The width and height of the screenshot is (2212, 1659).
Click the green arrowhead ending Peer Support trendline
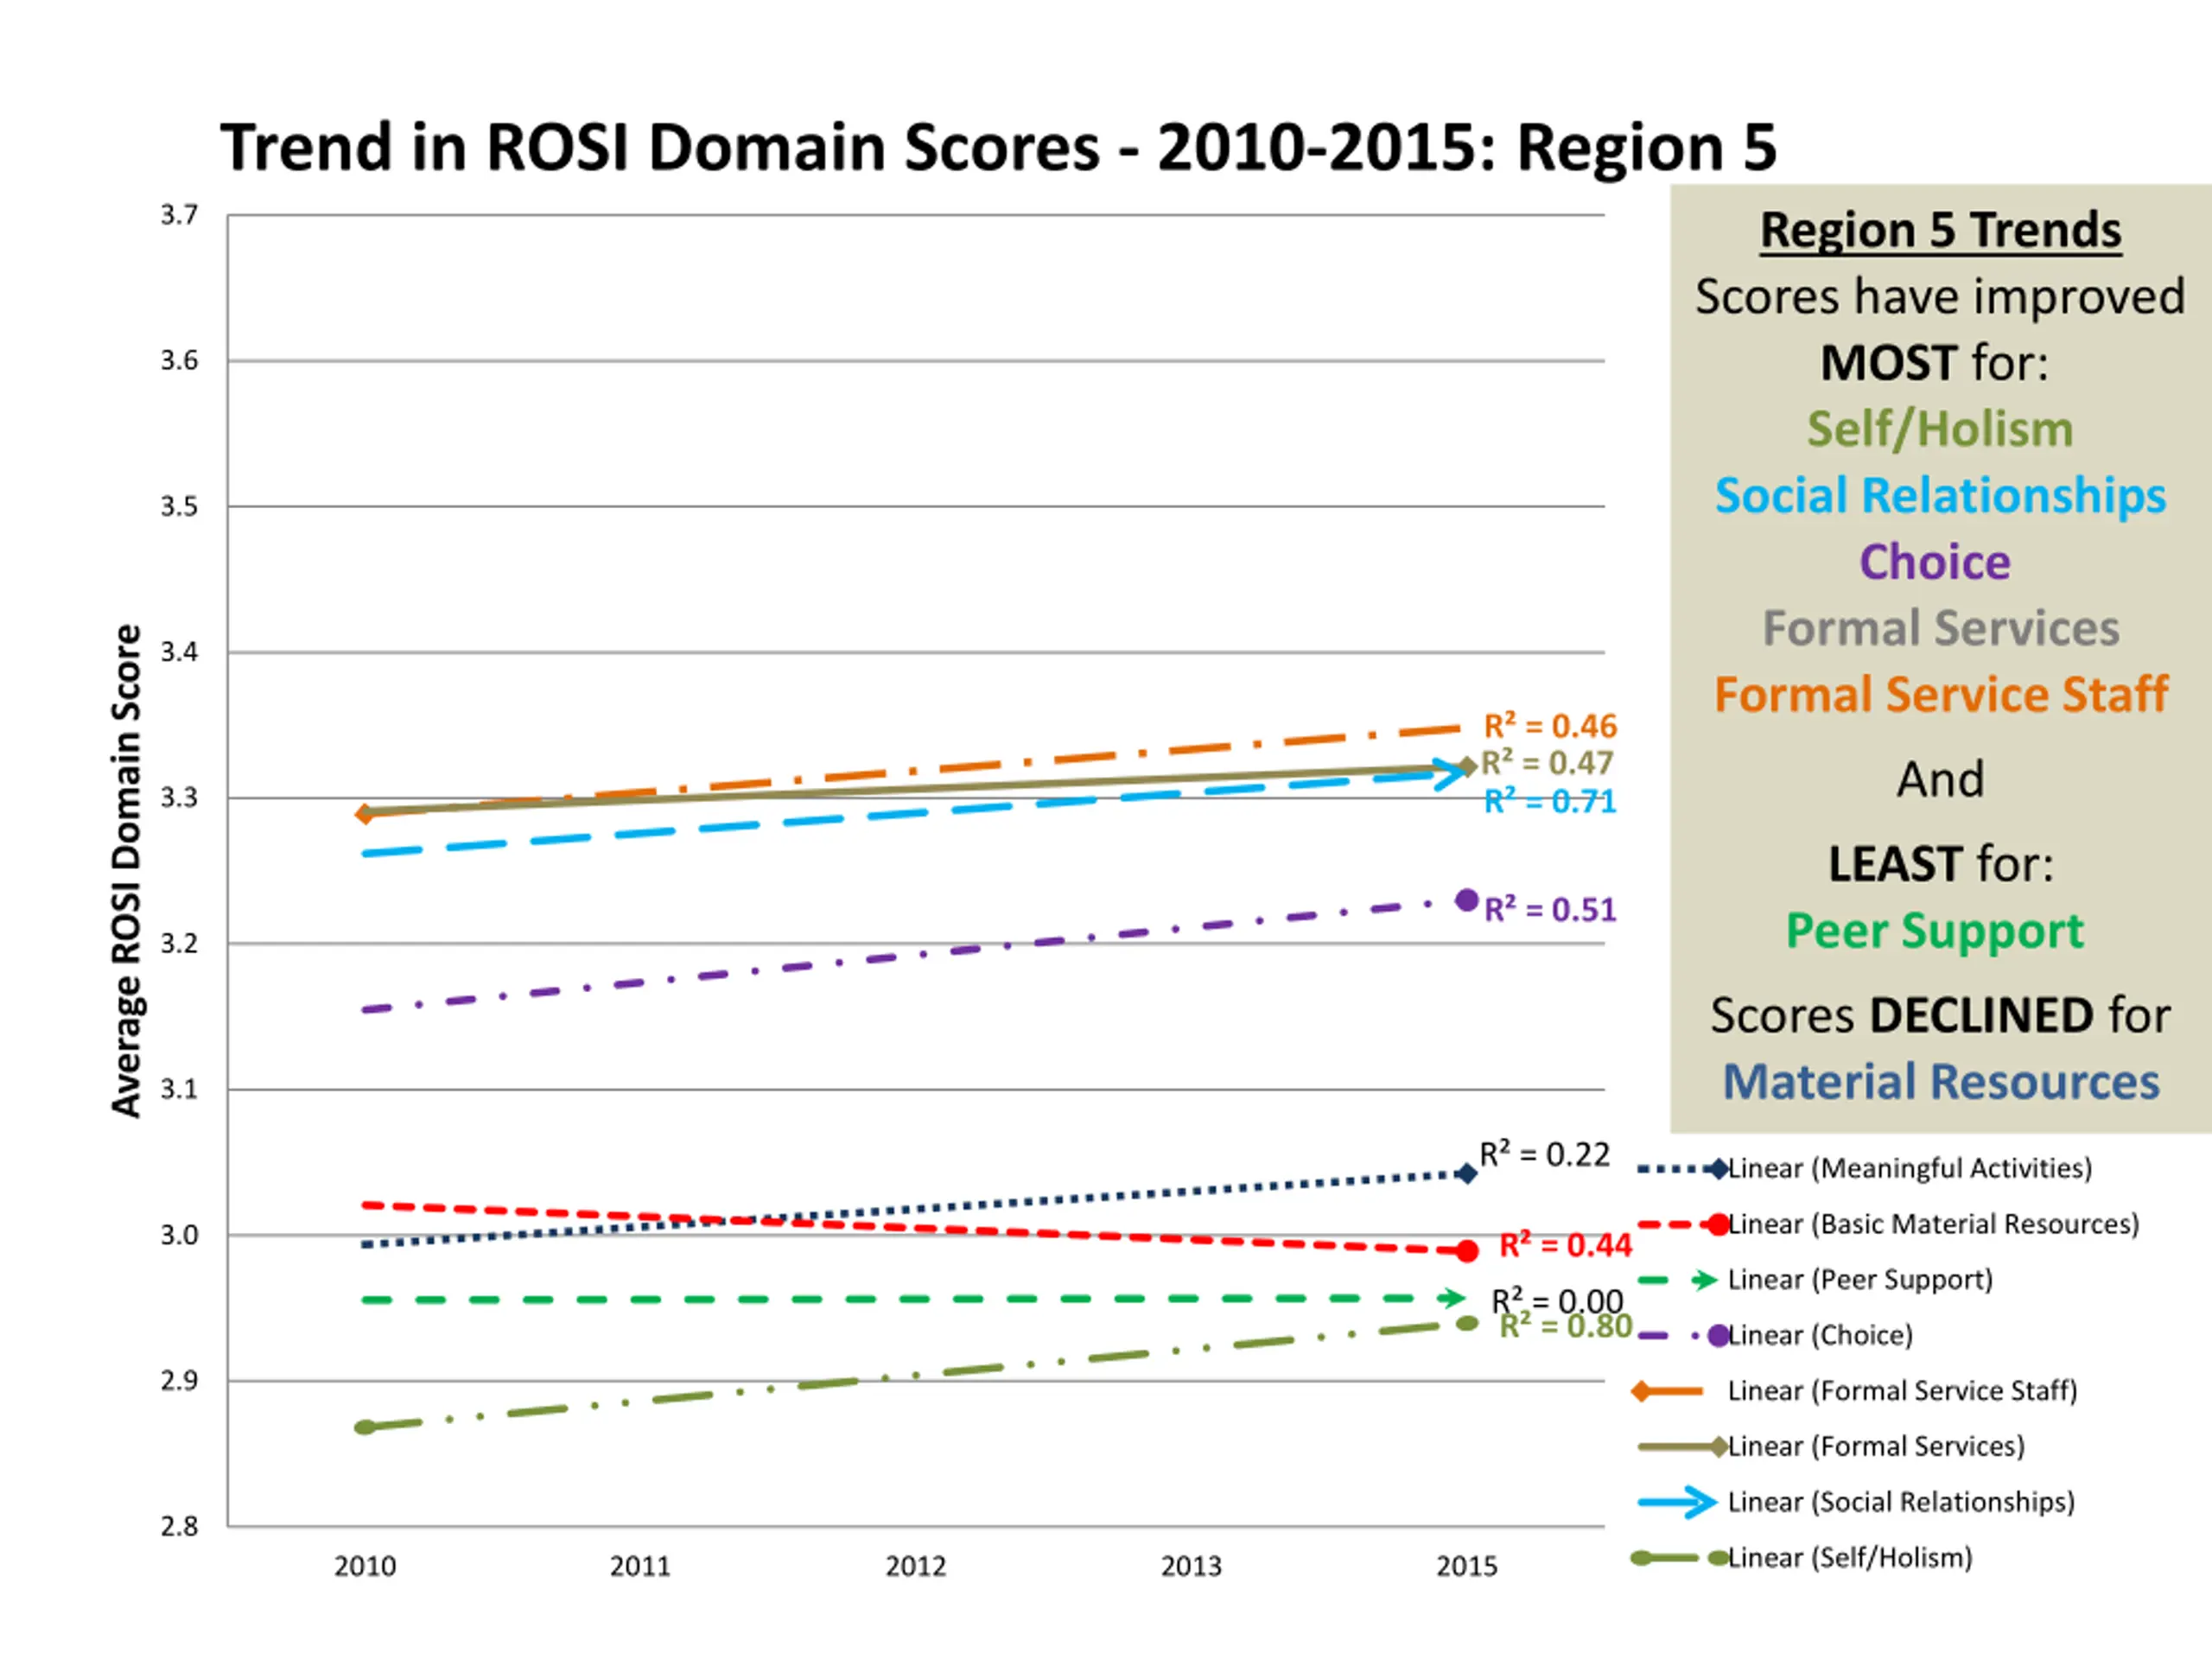[x=1453, y=1299]
